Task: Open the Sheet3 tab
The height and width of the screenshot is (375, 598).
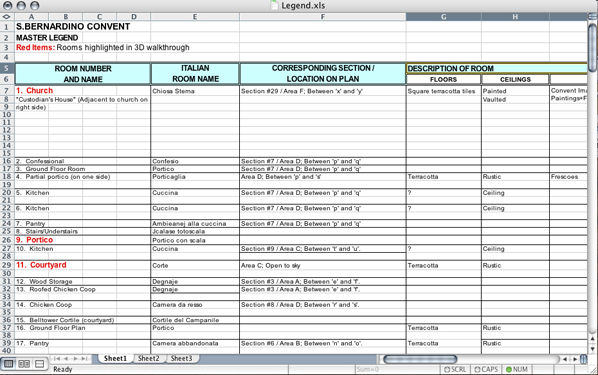Action: [x=181, y=358]
